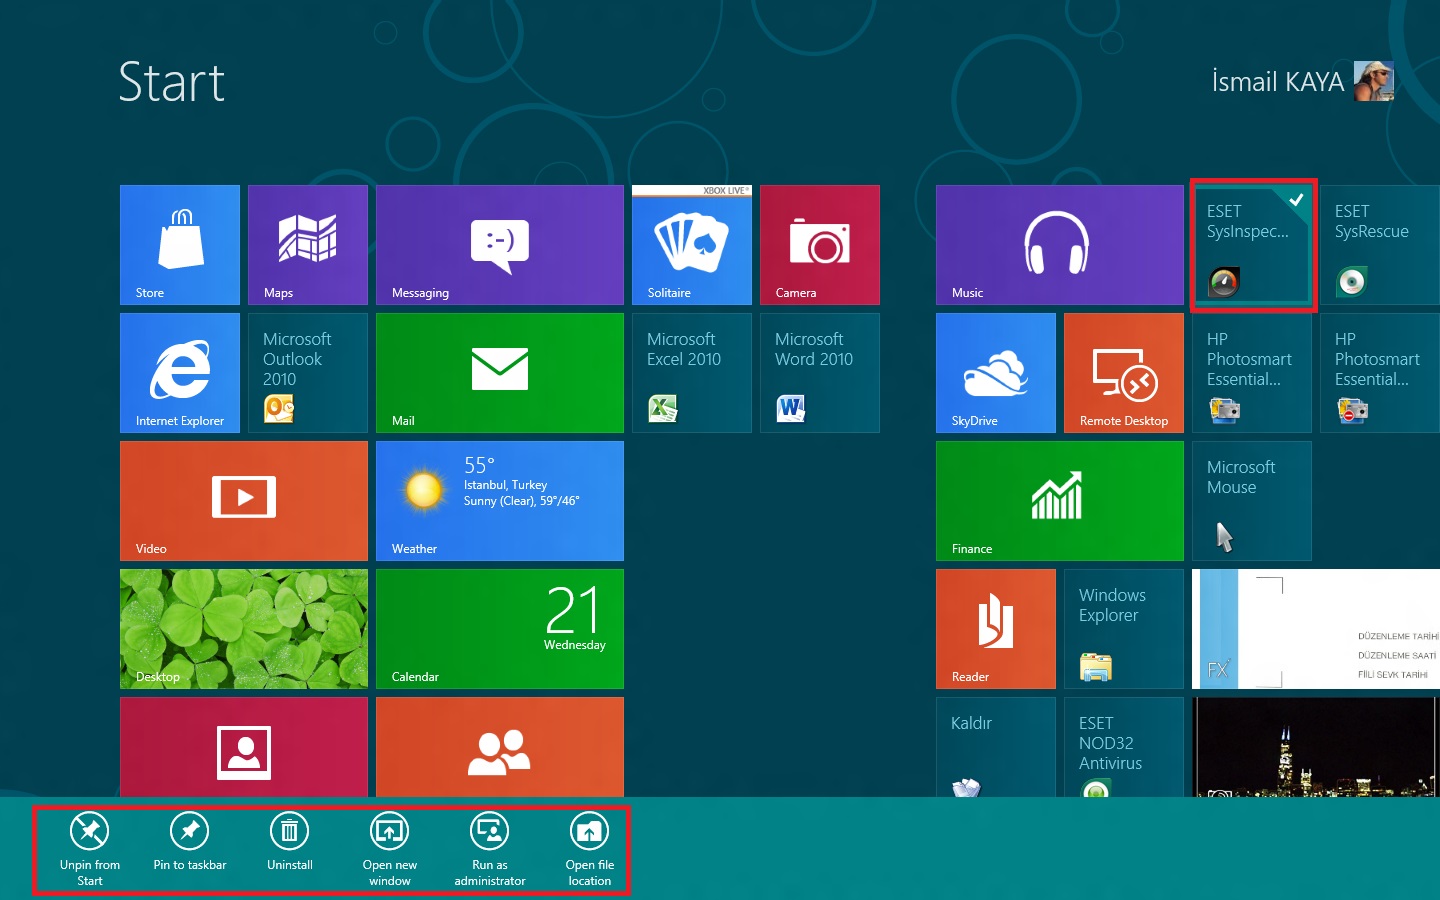Click Open file location in app bar
The height and width of the screenshot is (900, 1440).
tap(590, 849)
